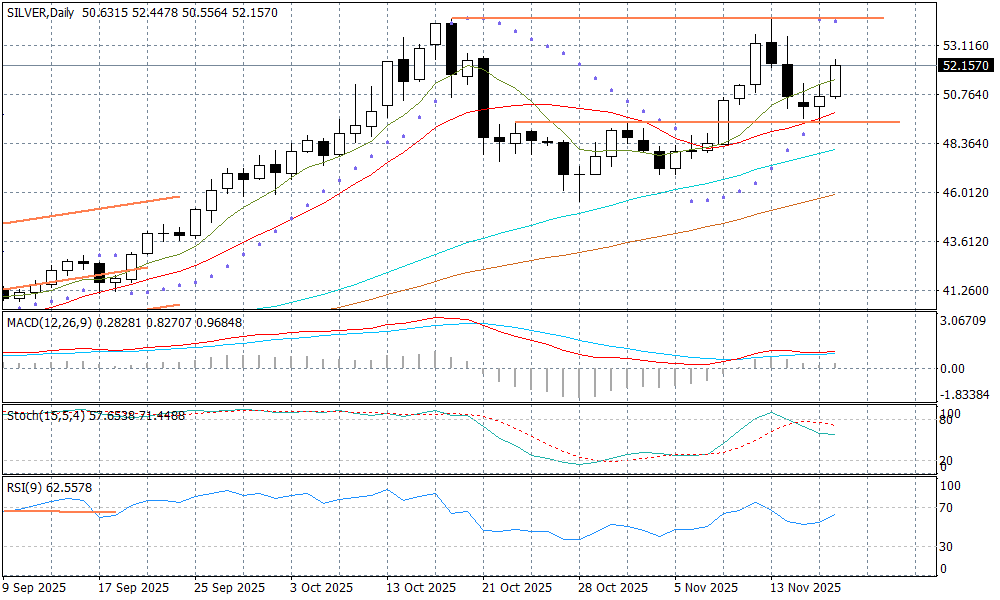This screenshot has height=600, width=1000.
Task: Select the current price label 52.1570
Action: click(965, 66)
